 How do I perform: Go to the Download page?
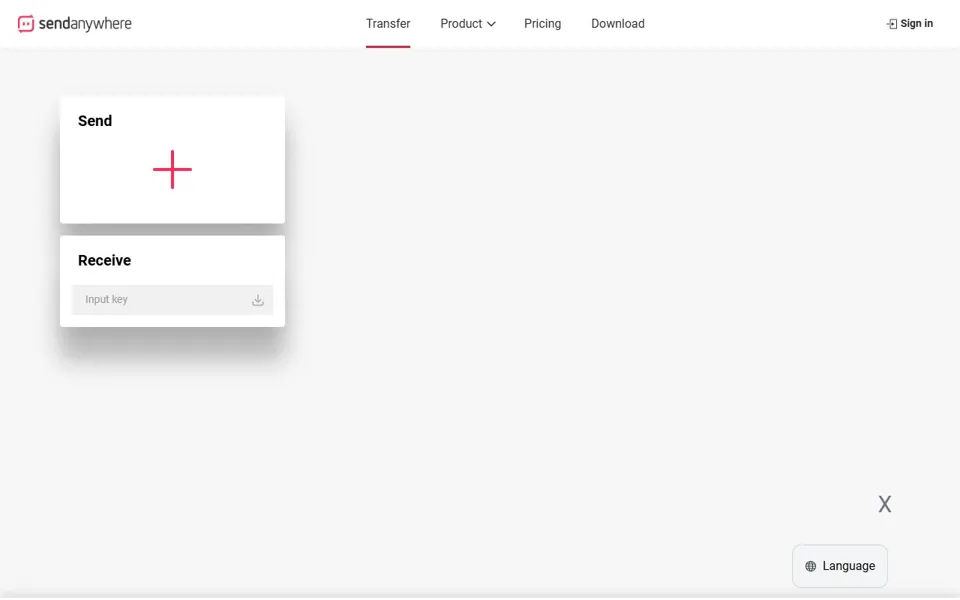(618, 24)
